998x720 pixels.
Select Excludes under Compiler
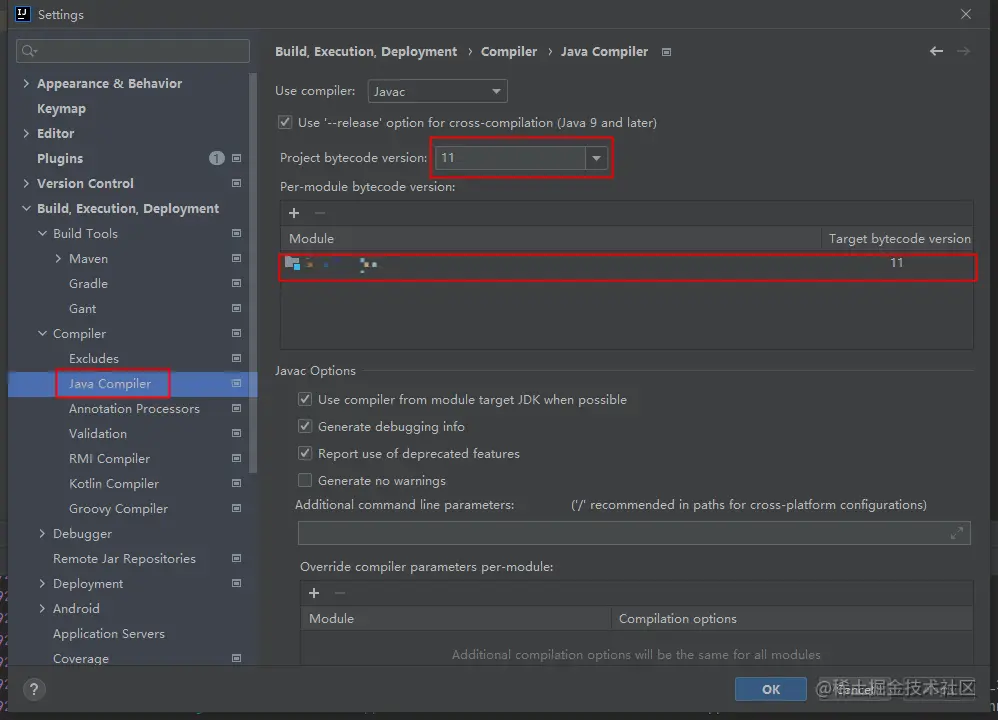pyautogui.click(x=94, y=358)
